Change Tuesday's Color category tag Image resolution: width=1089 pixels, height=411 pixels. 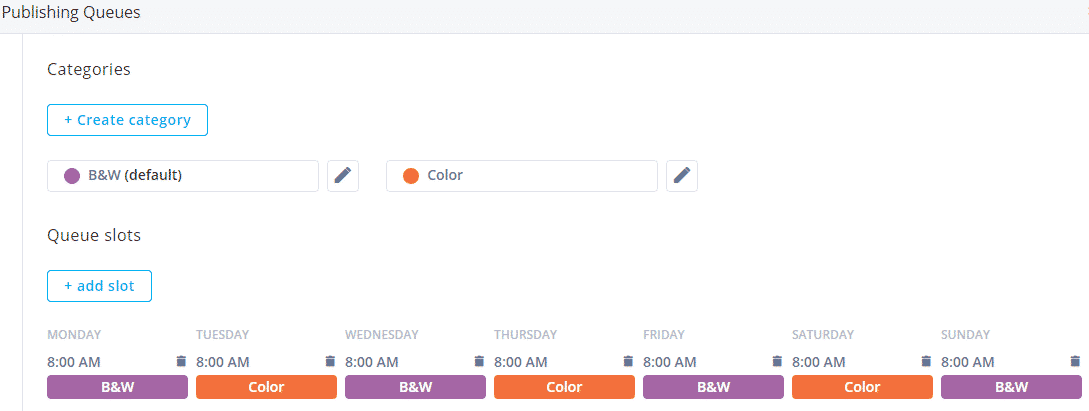click(266, 387)
